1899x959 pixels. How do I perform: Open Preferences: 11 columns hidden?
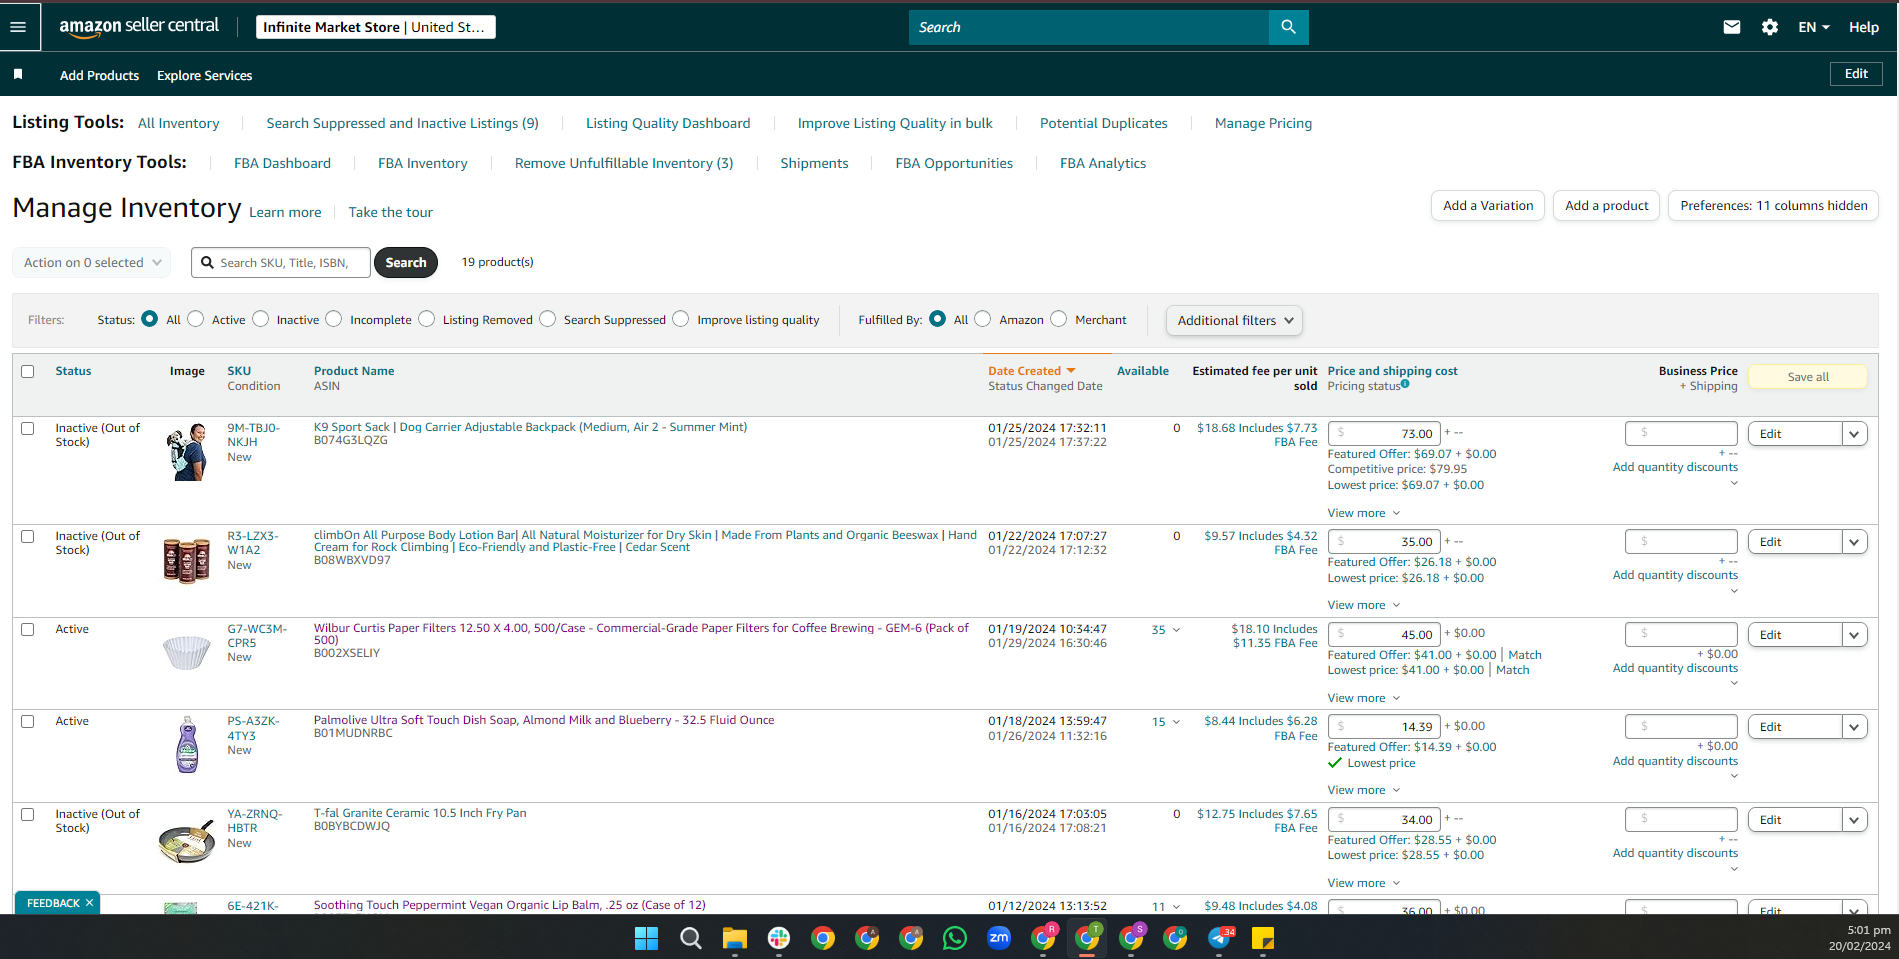point(1774,206)
